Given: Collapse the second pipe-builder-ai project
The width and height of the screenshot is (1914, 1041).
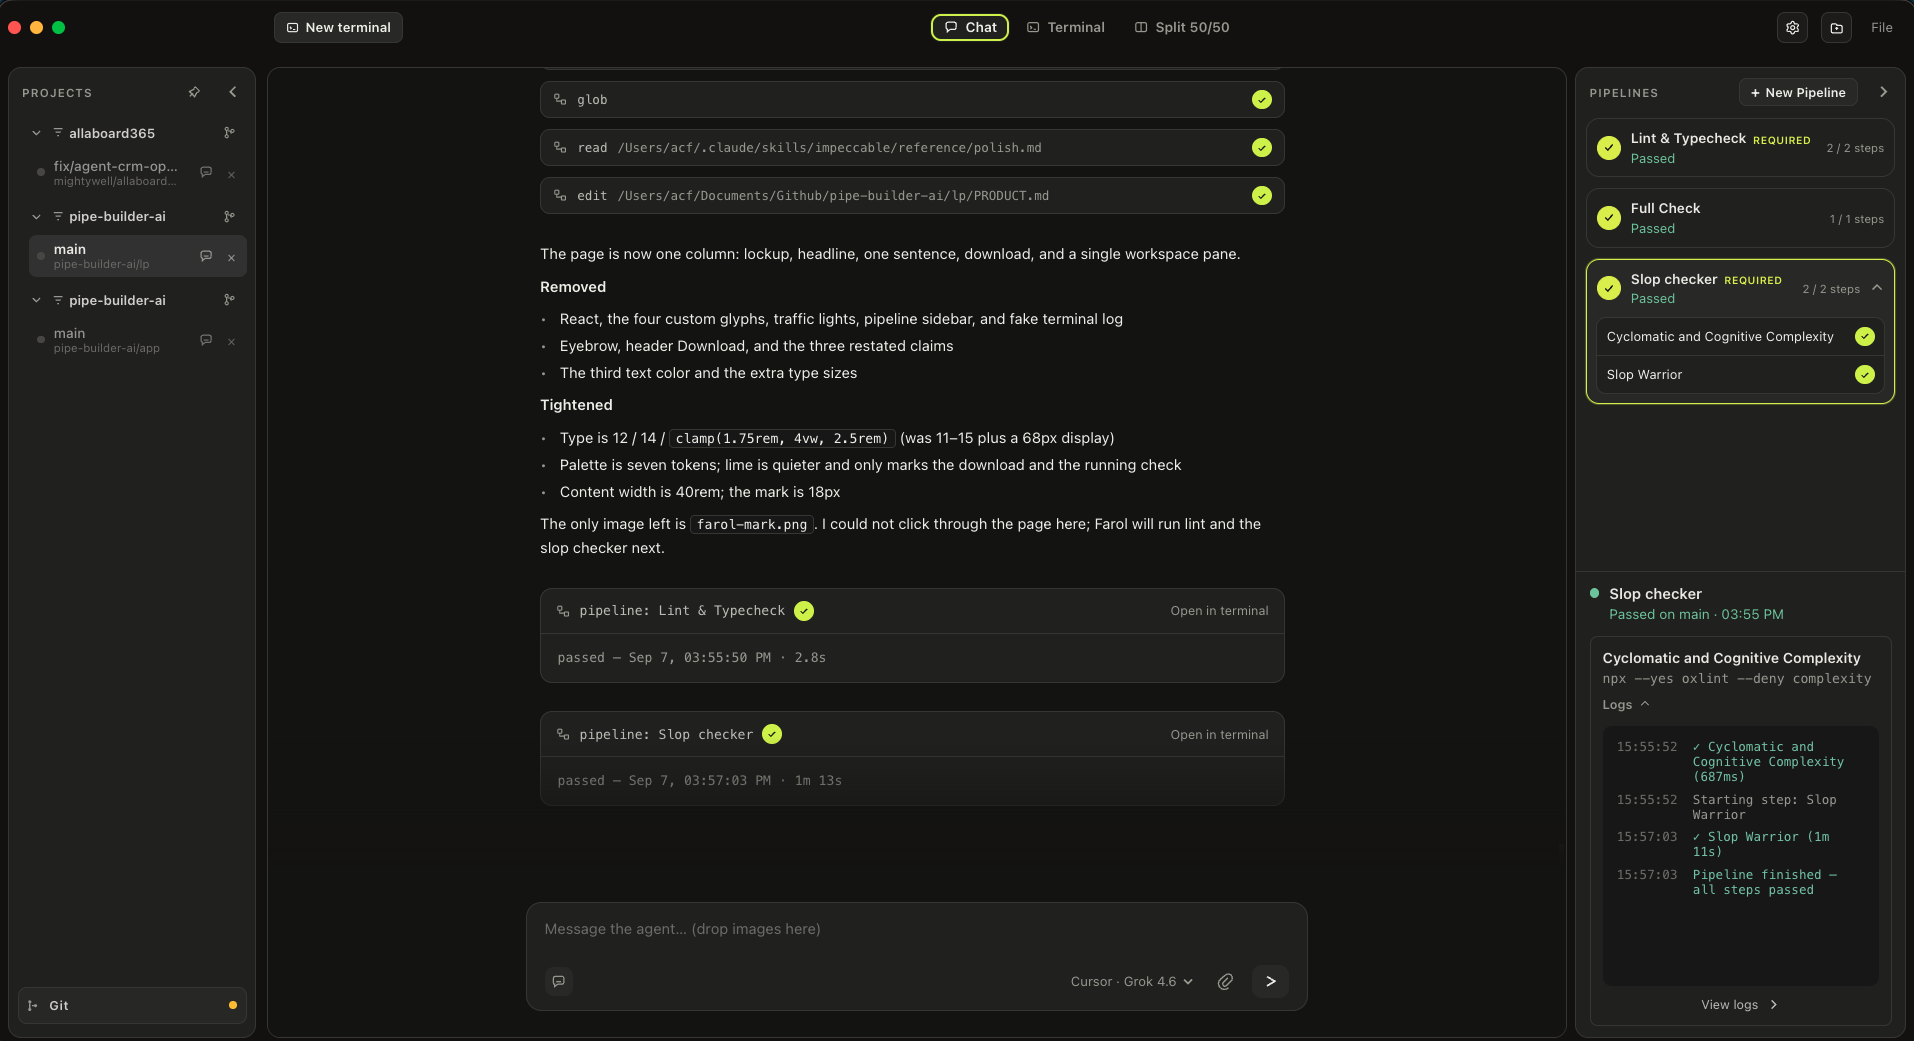Looking at the screenshot, I should (x=36, y=300).
